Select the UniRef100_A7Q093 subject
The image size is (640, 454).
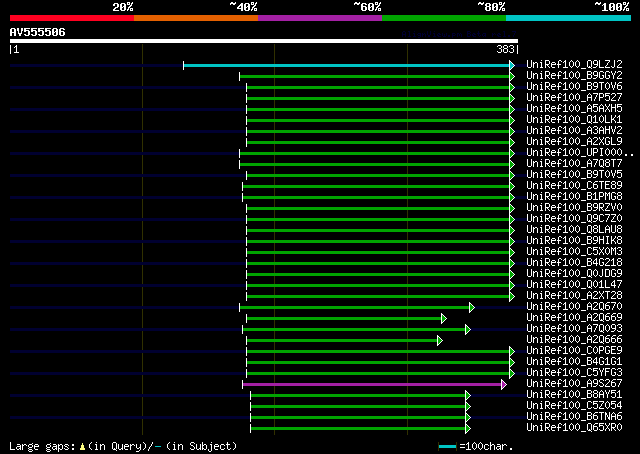point(574,329)
